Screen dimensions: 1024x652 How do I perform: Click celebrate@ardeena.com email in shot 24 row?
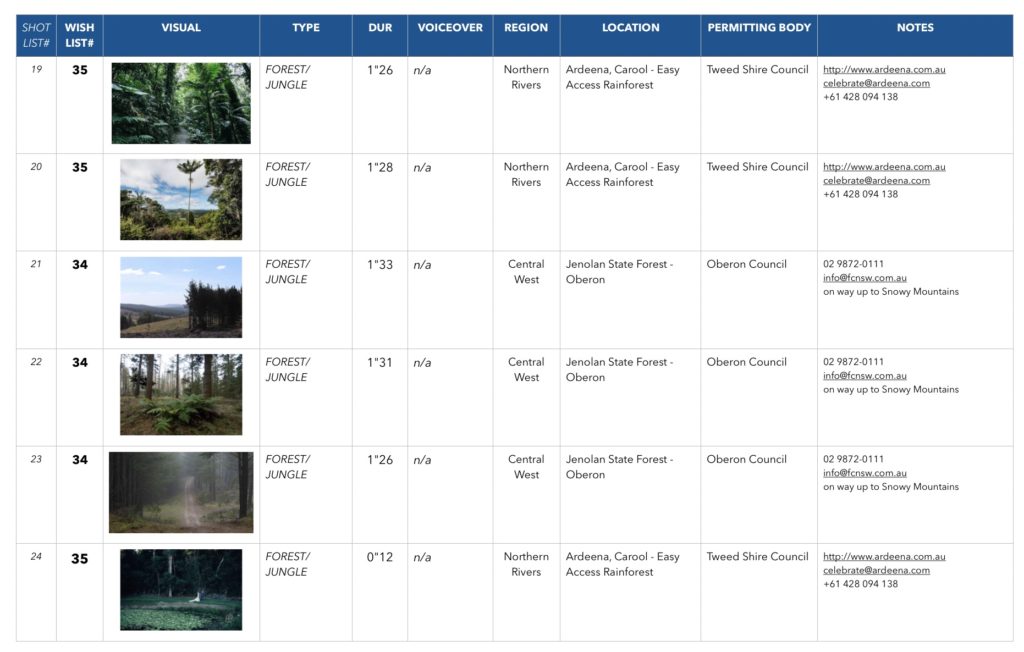click(x=876, y=570)
